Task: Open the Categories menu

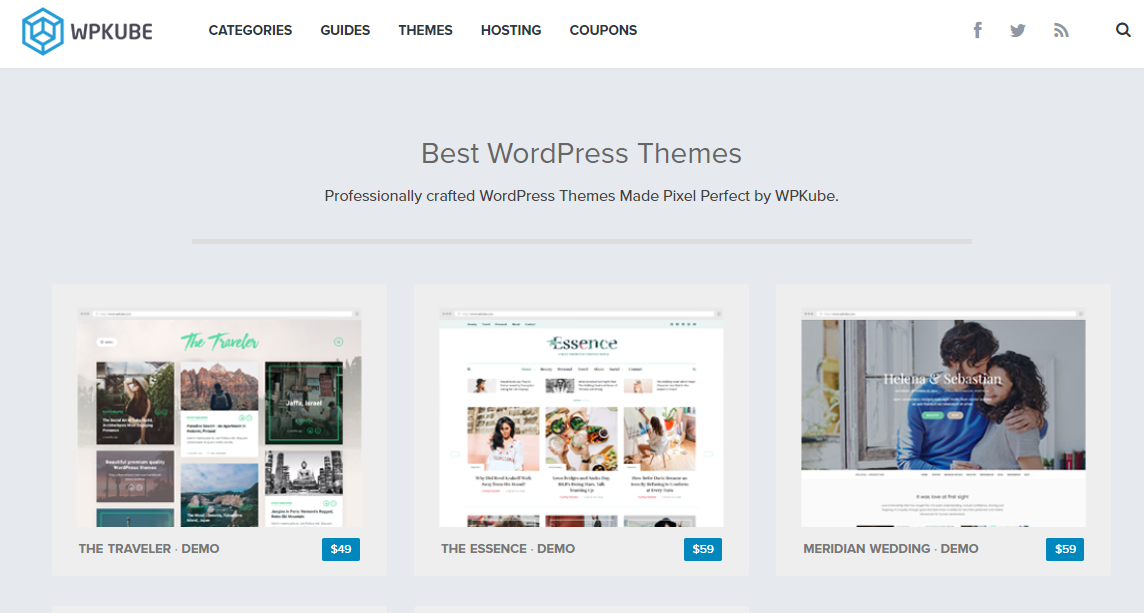Action: (x=250, y=30)
